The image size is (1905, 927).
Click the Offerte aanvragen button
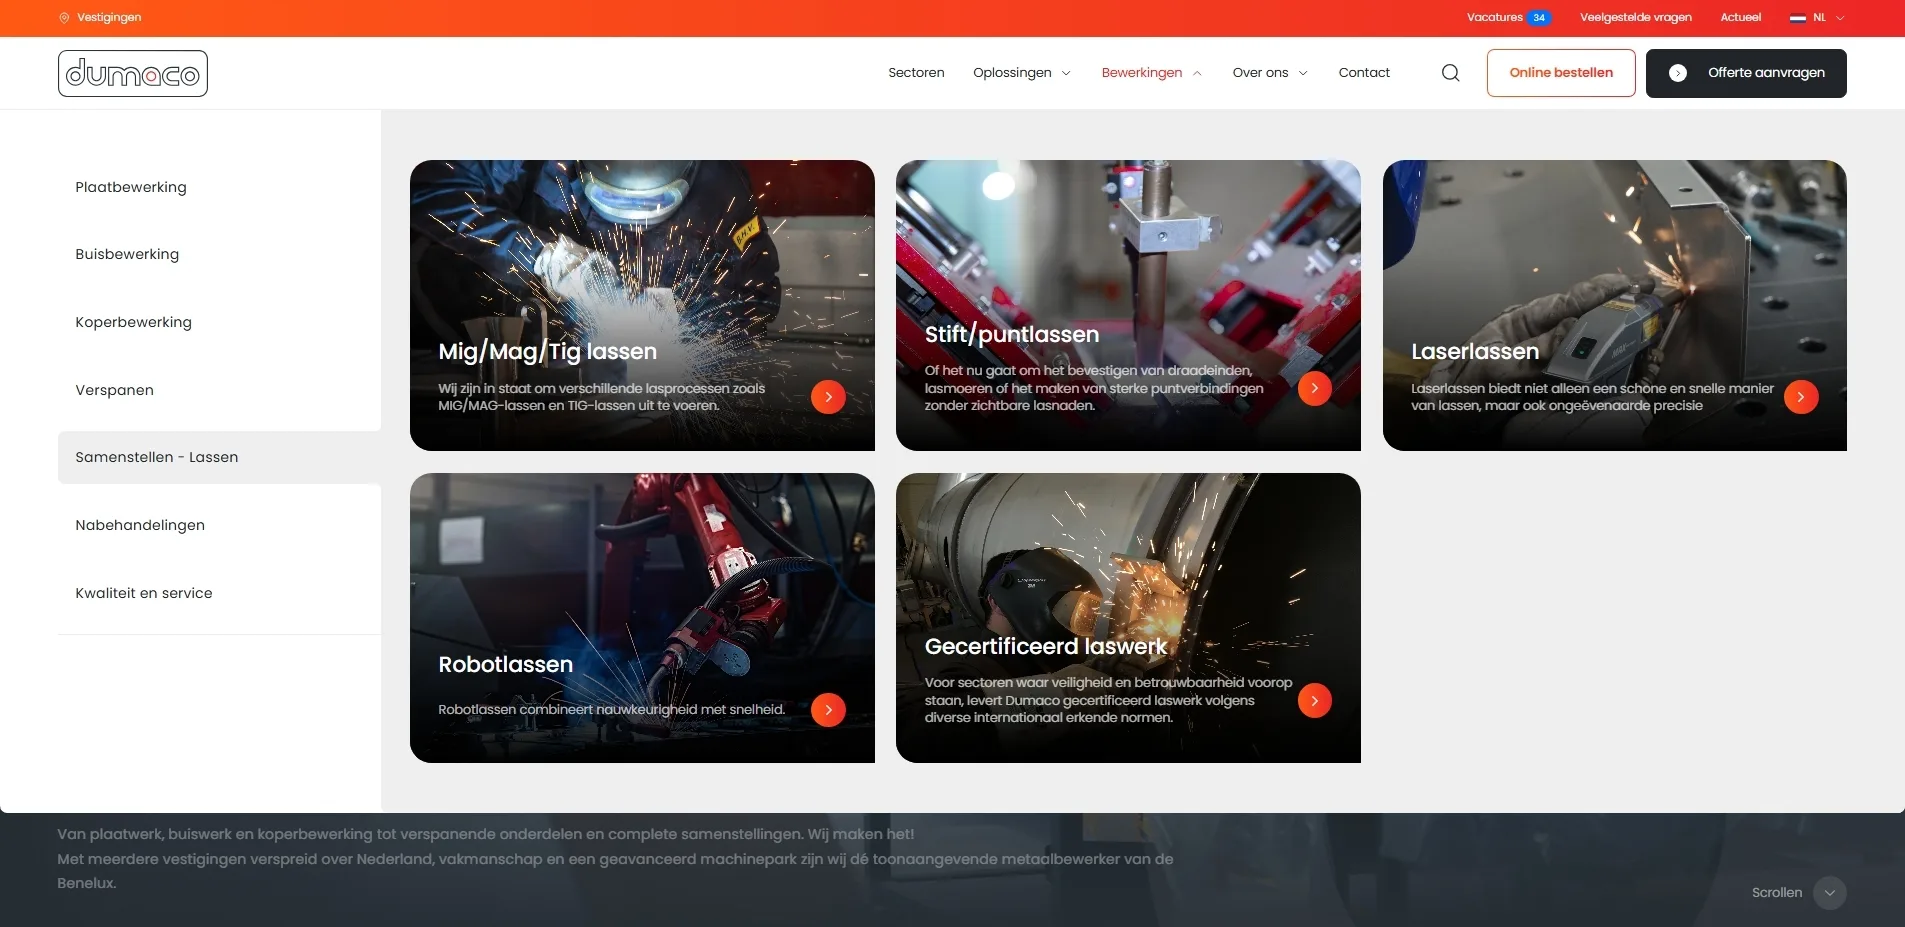pyautogui.click(x=1746, y=73)
